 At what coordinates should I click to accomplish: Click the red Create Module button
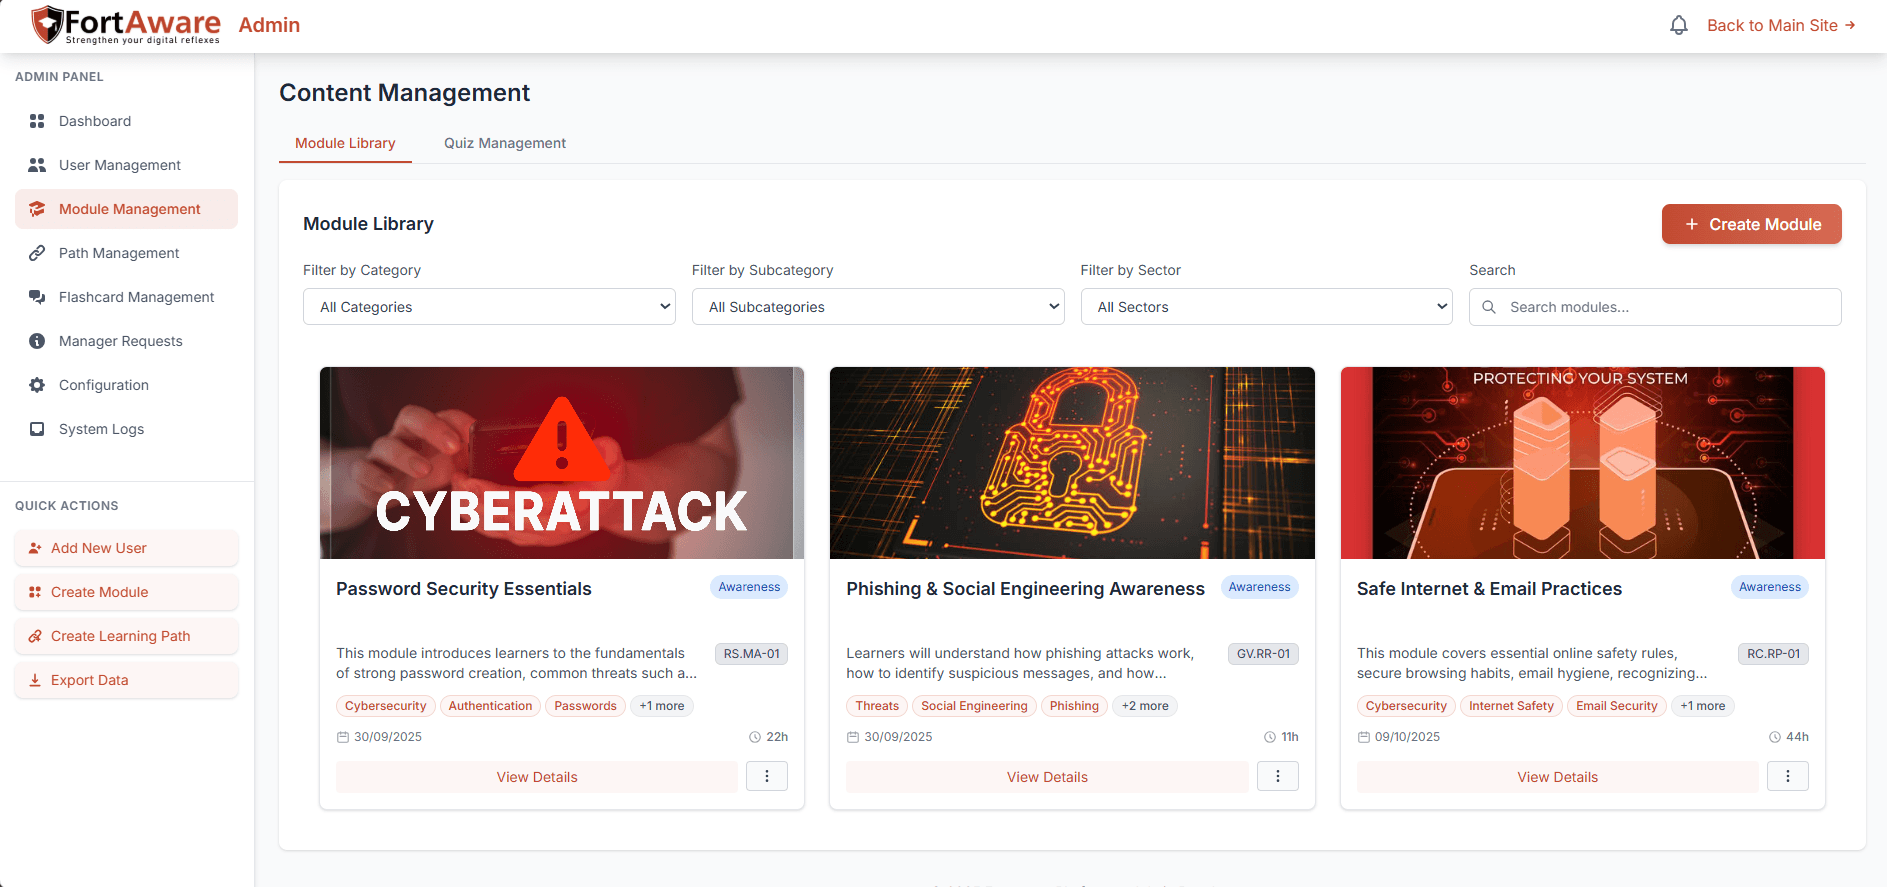(1752, 224)
